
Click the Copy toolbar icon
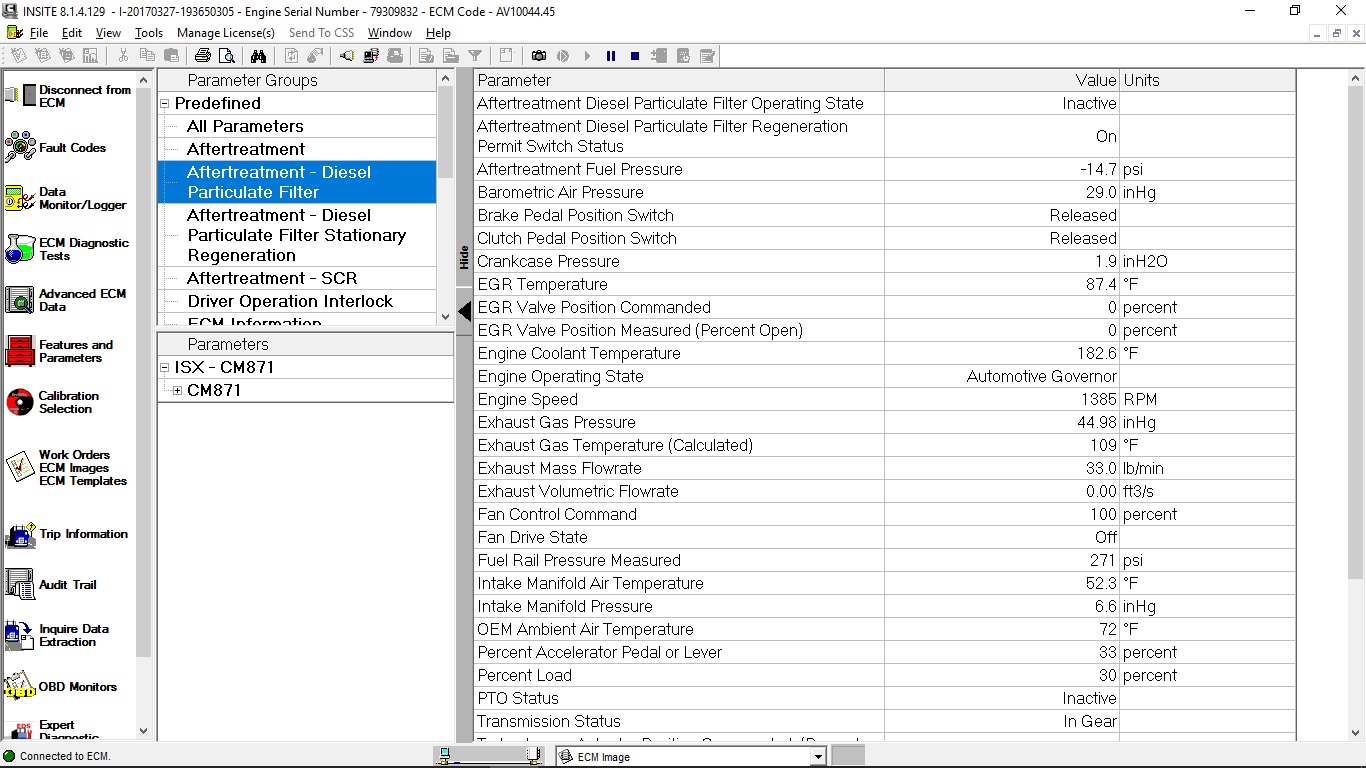147,56
